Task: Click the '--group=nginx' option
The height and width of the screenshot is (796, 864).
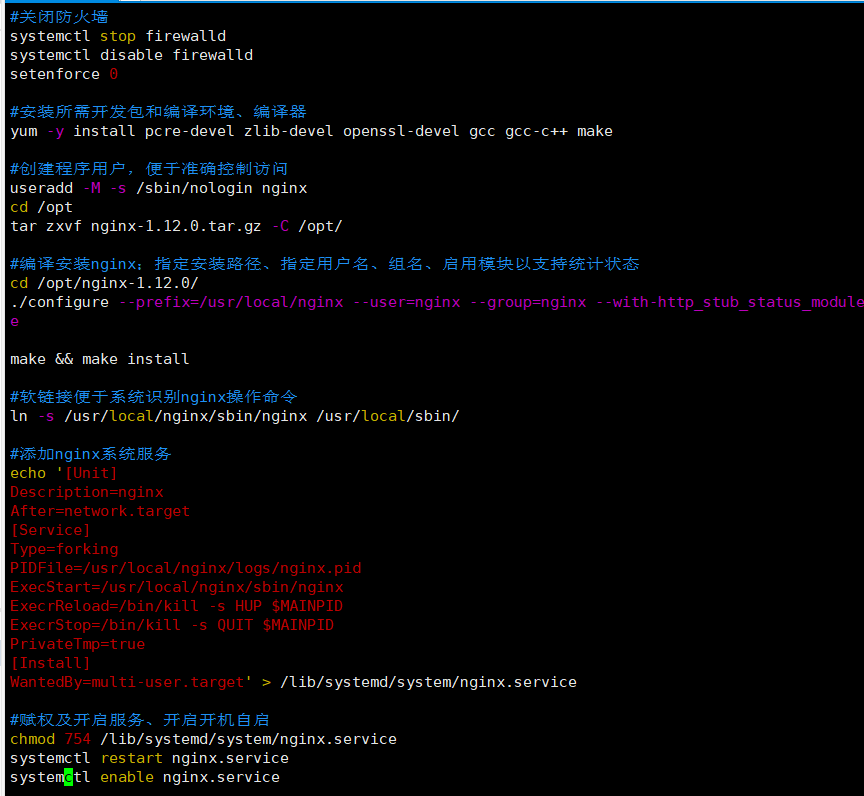Action: (528, 302)
